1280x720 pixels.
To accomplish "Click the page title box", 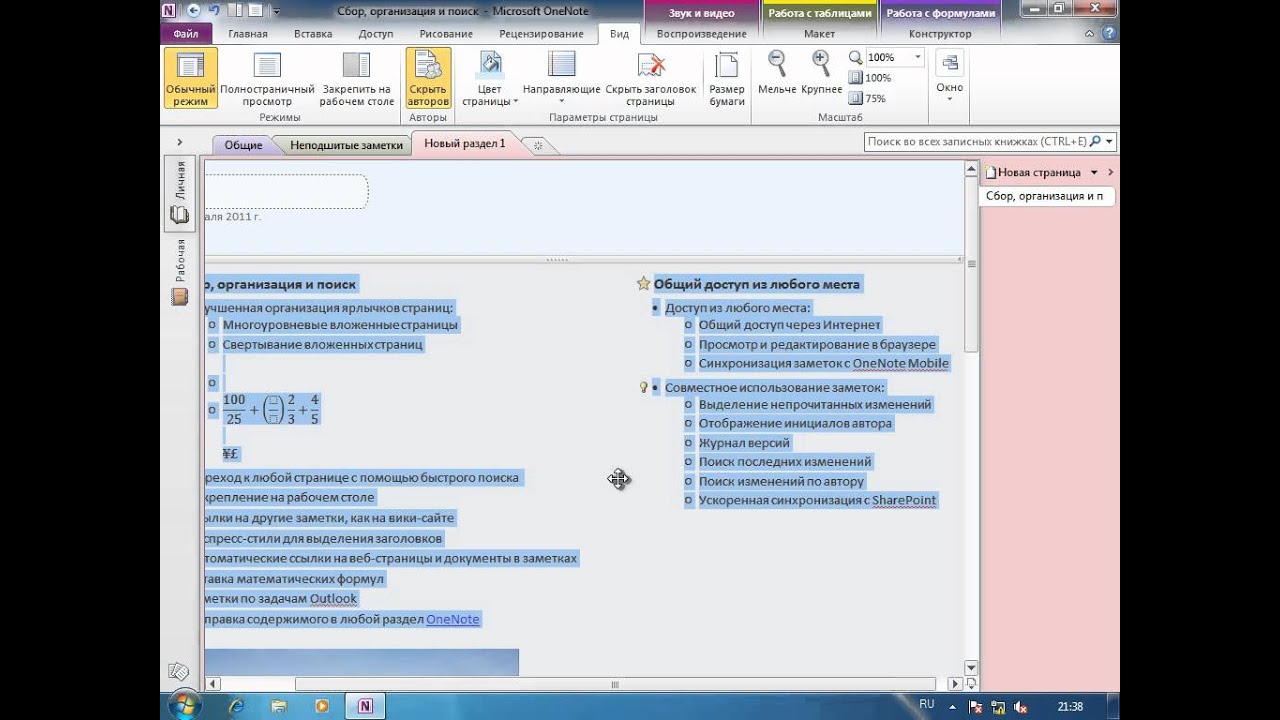I will tap(287, 192).
